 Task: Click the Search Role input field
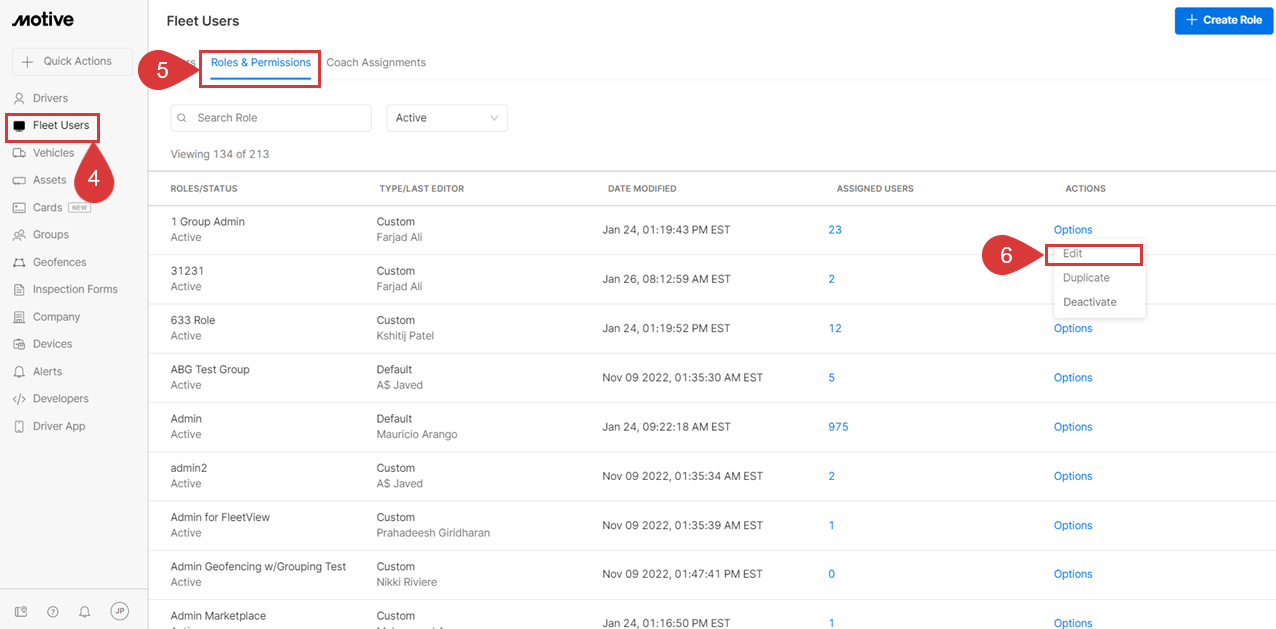(x=270, y=117)
